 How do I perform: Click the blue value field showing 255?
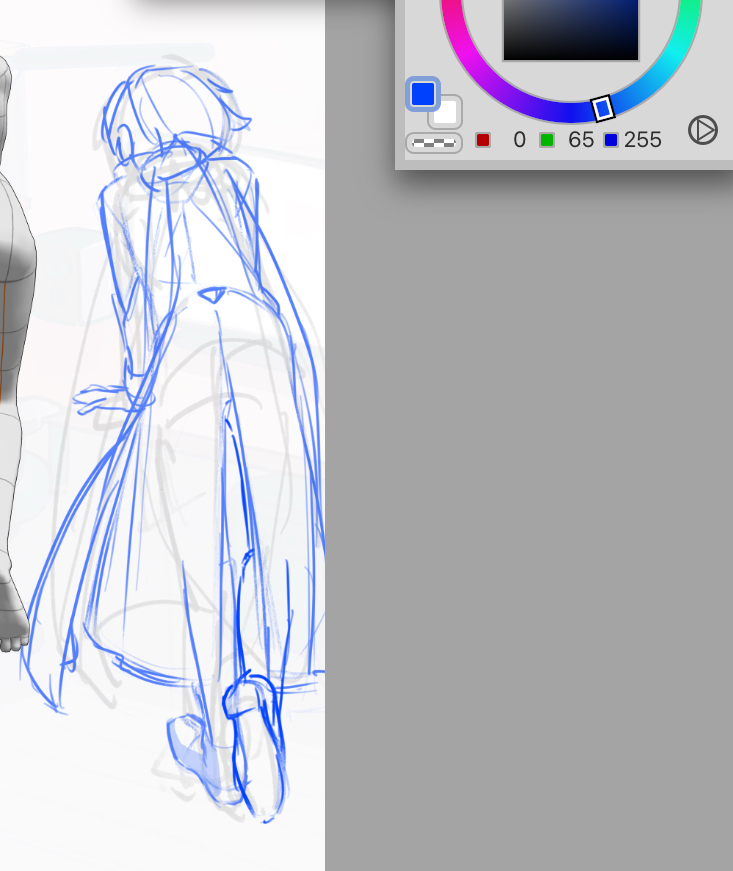pyautogui.click(x=643, y=140)
